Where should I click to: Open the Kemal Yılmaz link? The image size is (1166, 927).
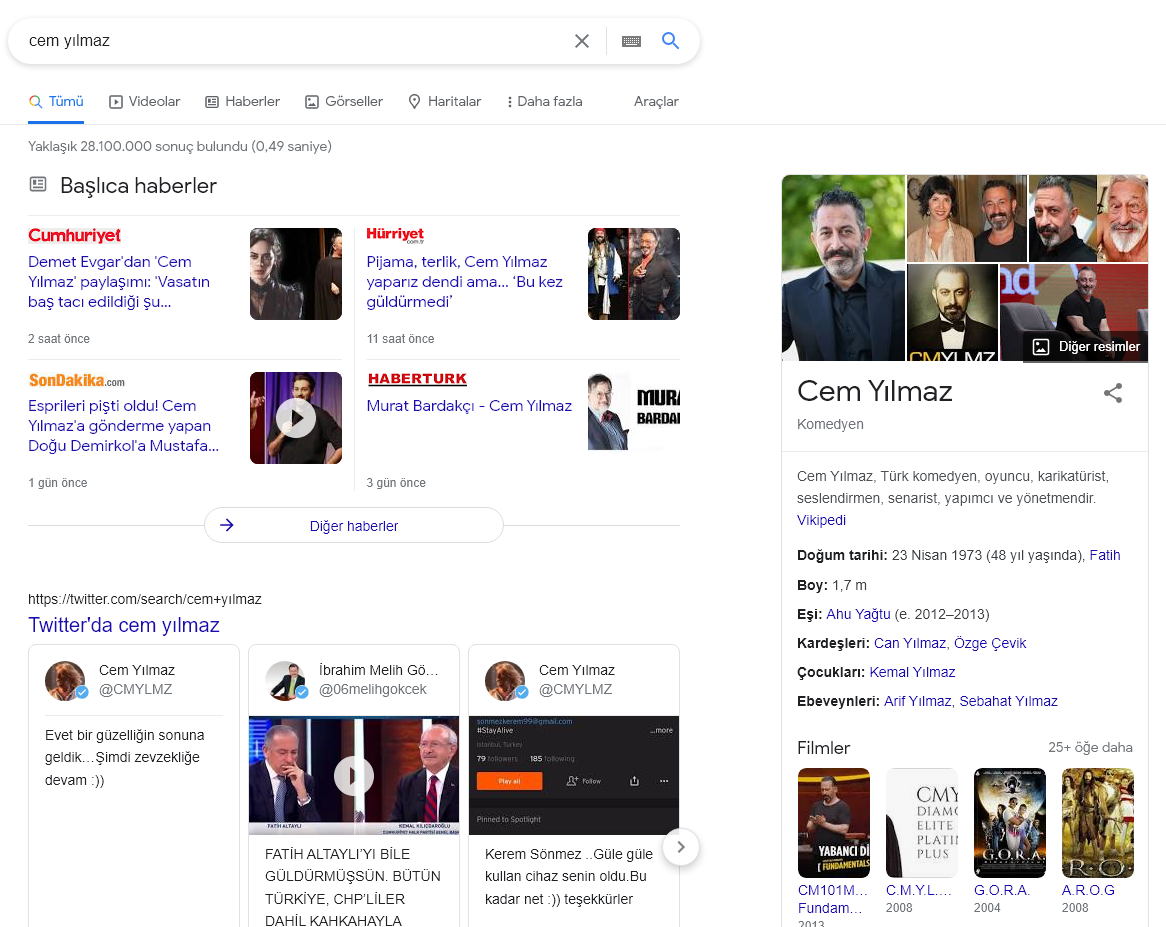912,672
